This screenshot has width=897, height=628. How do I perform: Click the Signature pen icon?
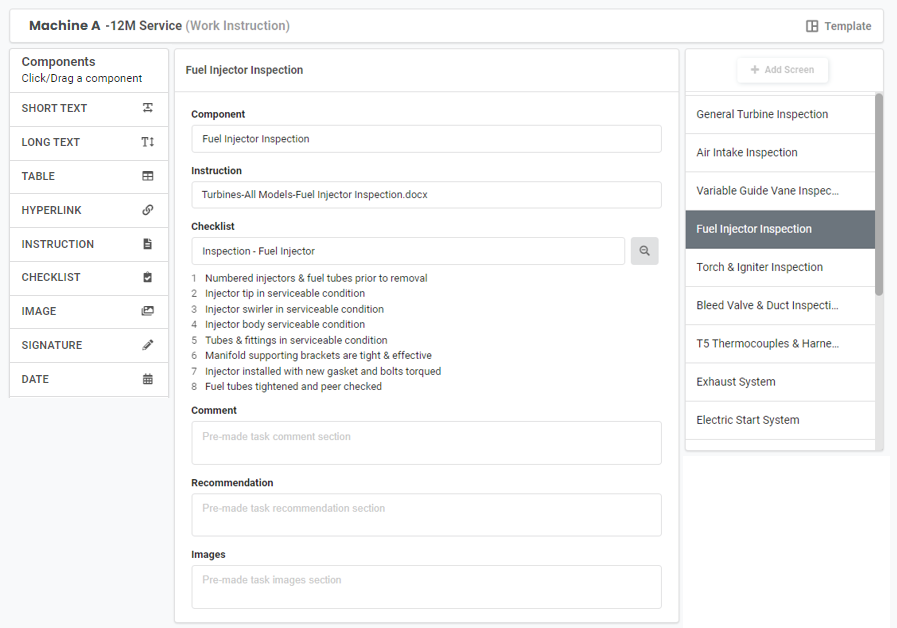coord(148,345)
